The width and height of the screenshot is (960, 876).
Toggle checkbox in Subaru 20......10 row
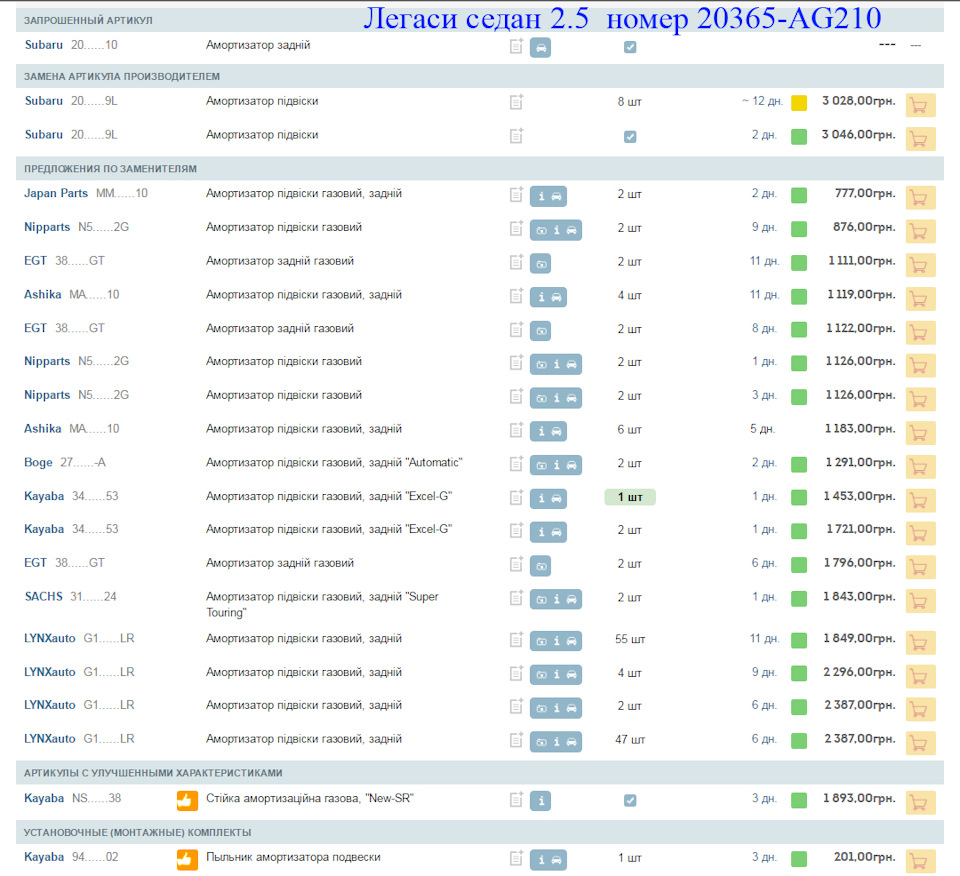click(630, 47)
